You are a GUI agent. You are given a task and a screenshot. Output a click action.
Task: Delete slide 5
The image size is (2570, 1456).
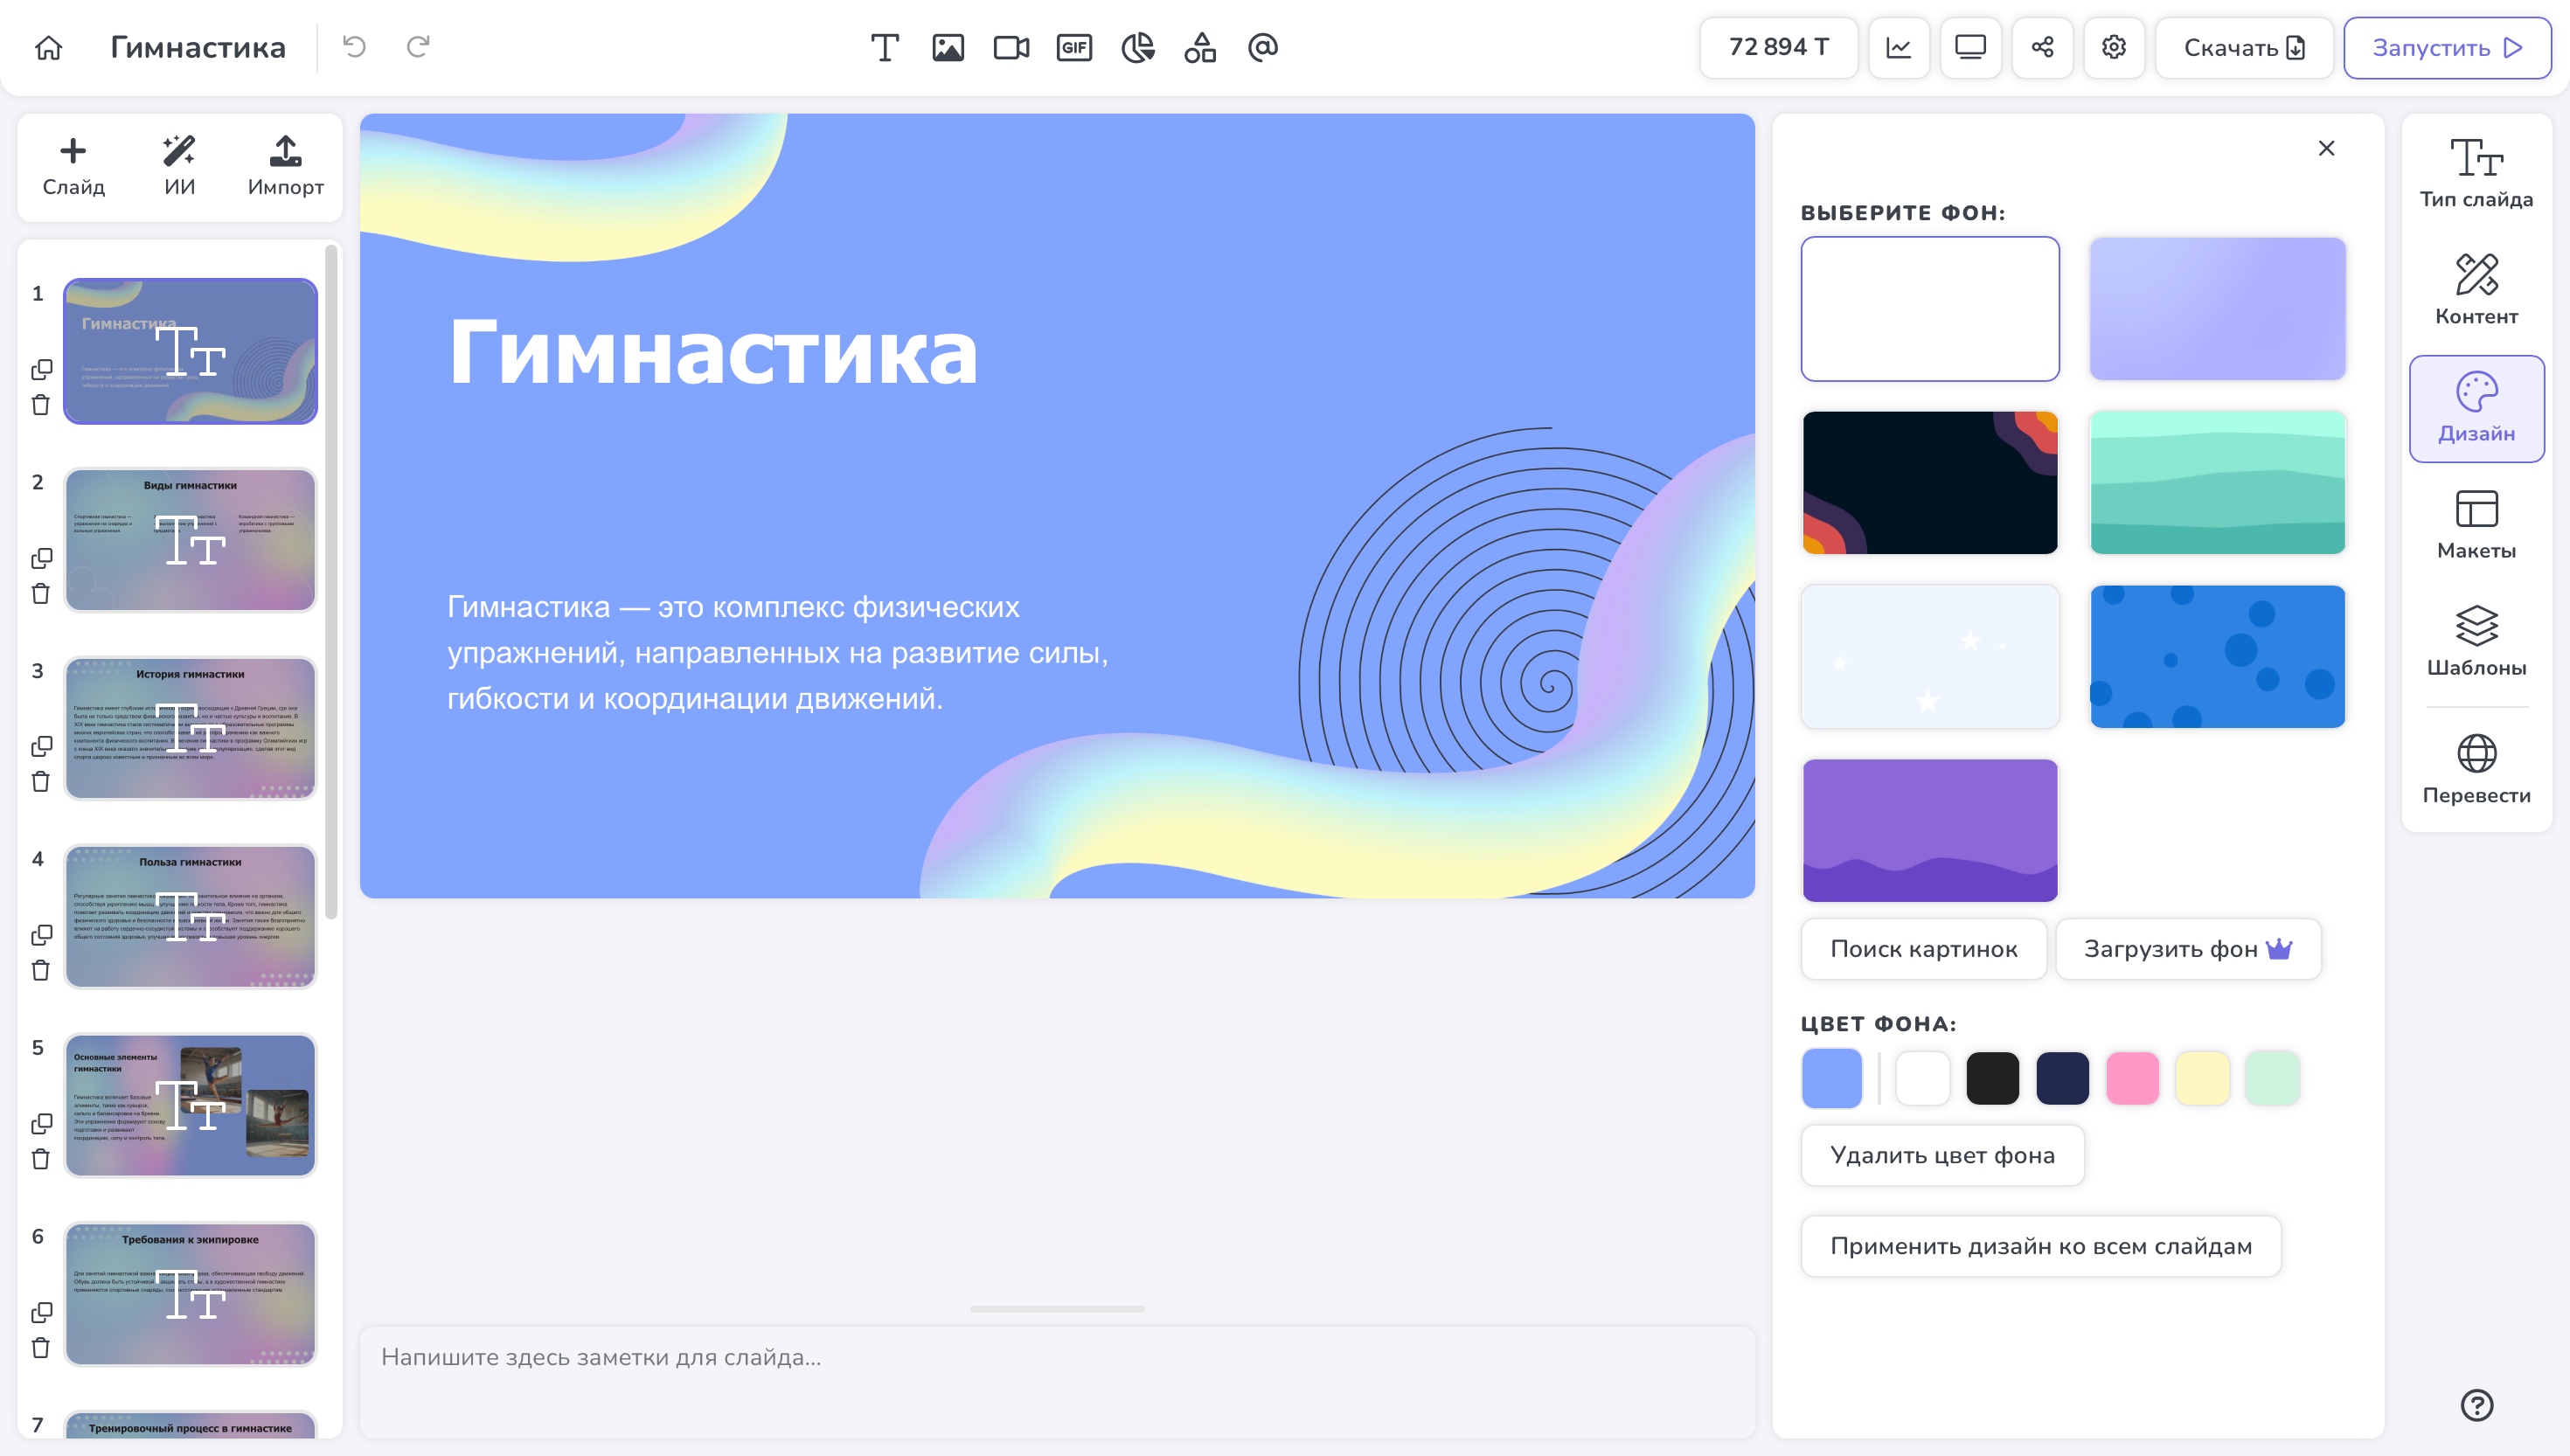click(40, 1159)
